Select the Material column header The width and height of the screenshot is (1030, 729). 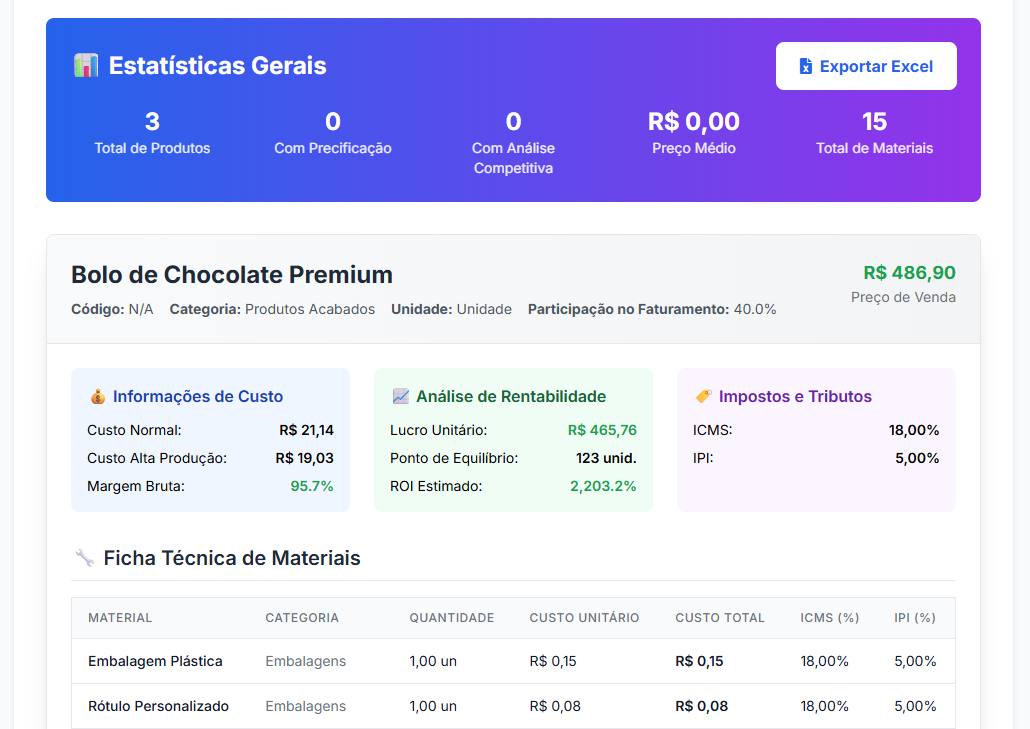coord(120,617)
